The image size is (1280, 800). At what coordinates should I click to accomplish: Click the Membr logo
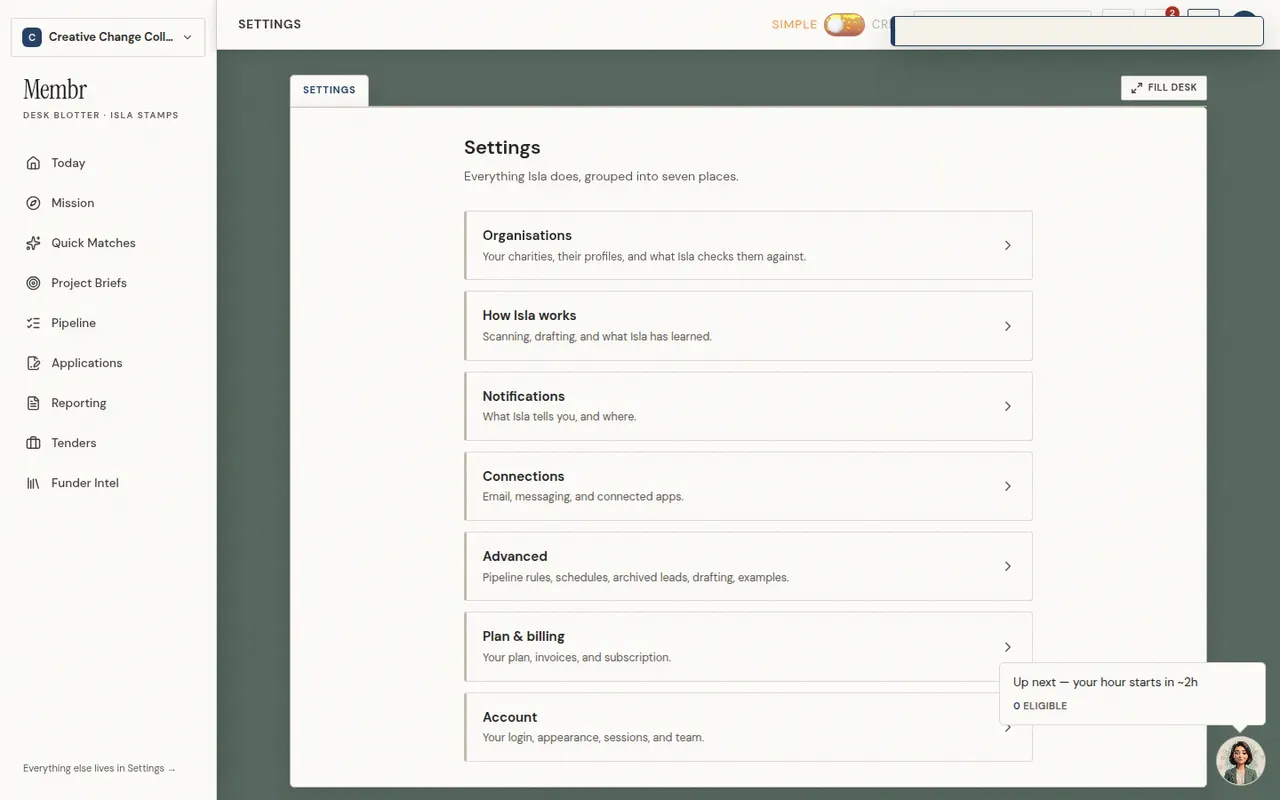pyautogui.click(x=55, y=90)
